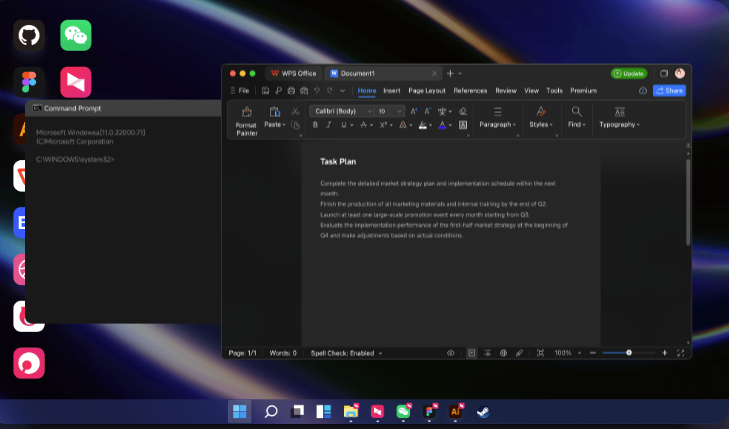
Task: Switch to the Insert tab
Action: [x=391, y=91]
